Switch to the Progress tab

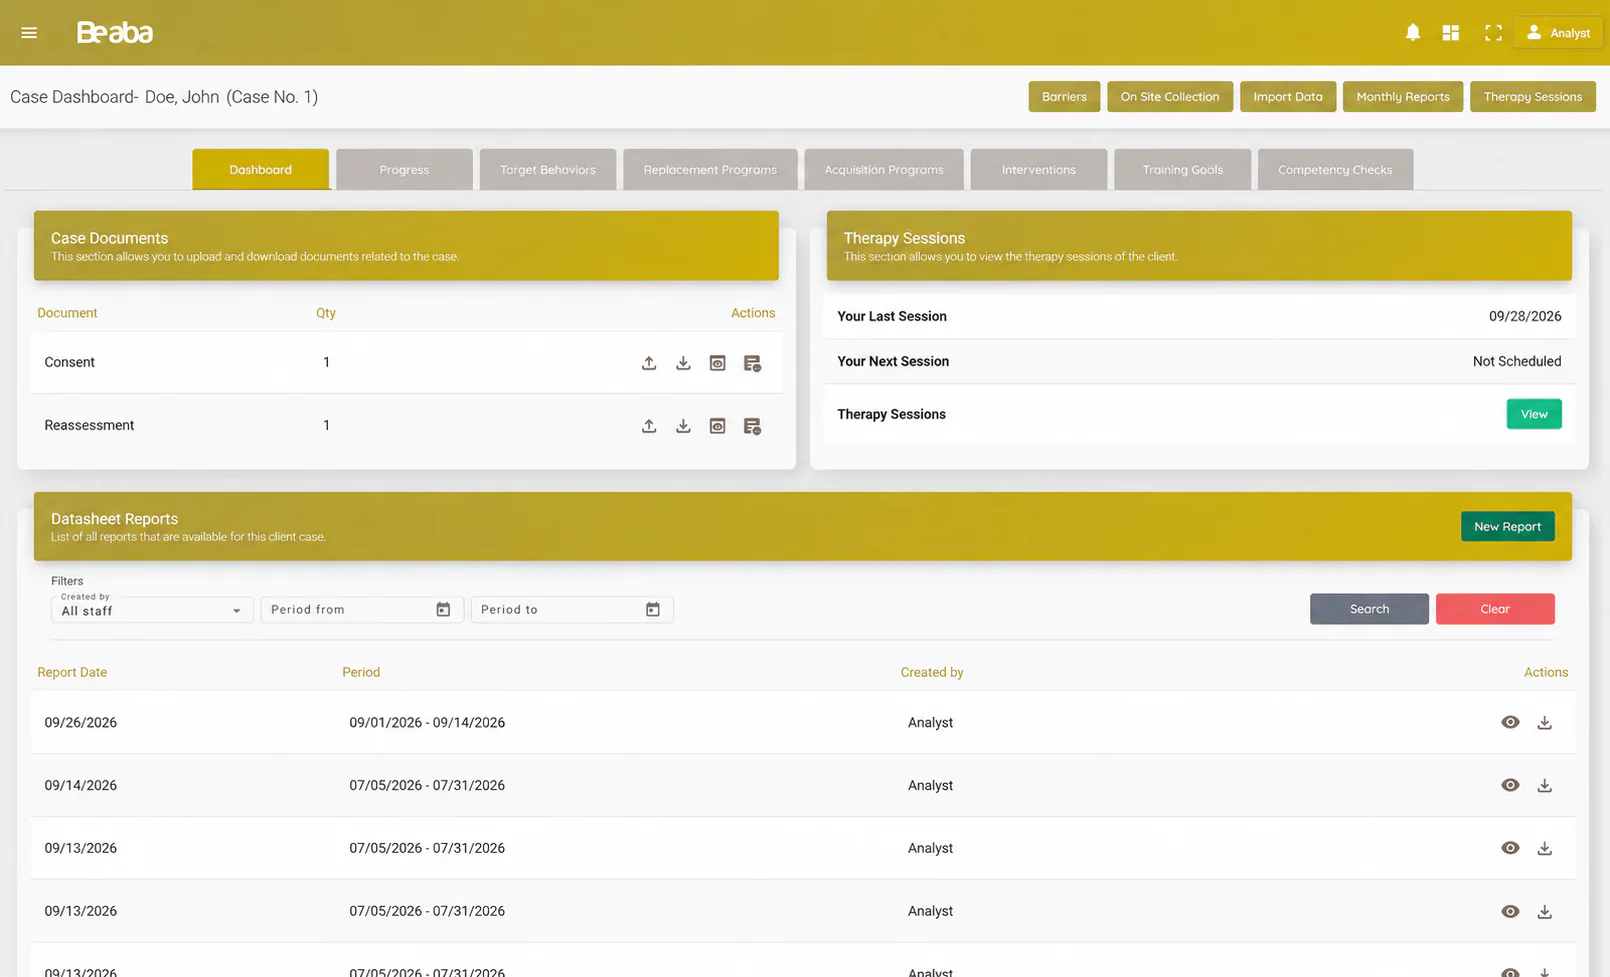pyautogui.click(x=404, y=170)
